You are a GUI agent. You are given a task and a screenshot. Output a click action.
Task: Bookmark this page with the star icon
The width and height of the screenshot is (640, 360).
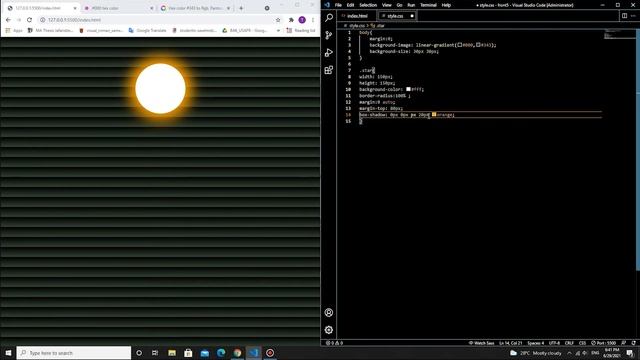click(278, 20)
